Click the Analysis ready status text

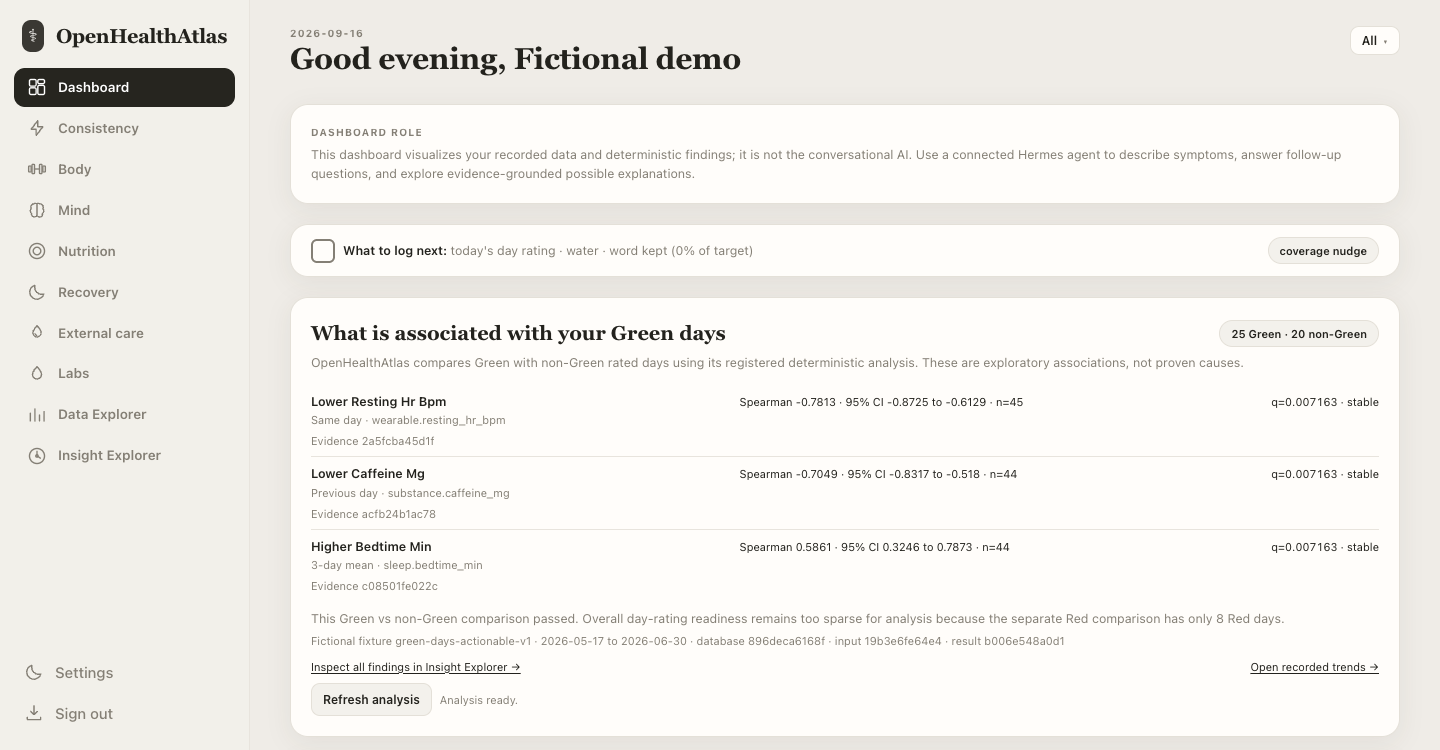(479, 700)
